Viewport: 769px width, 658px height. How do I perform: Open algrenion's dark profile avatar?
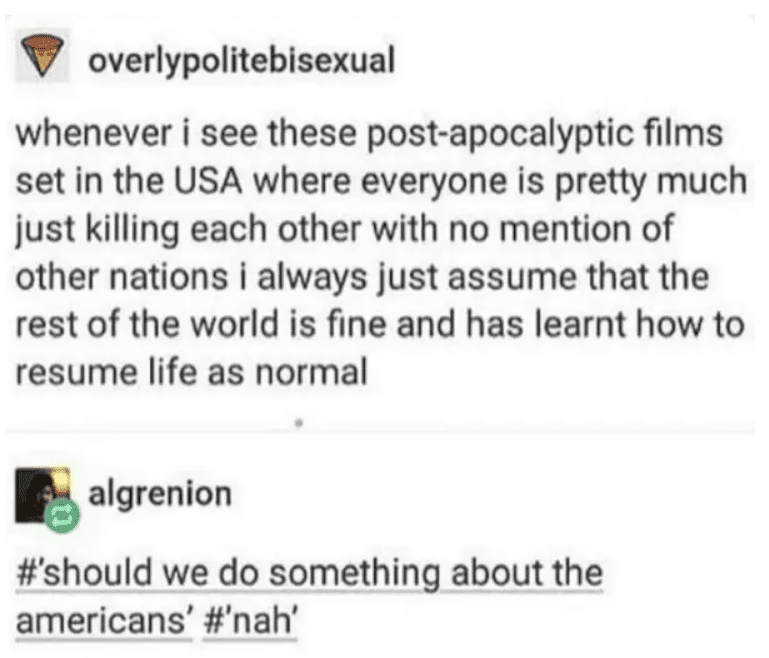pos(40,495)
